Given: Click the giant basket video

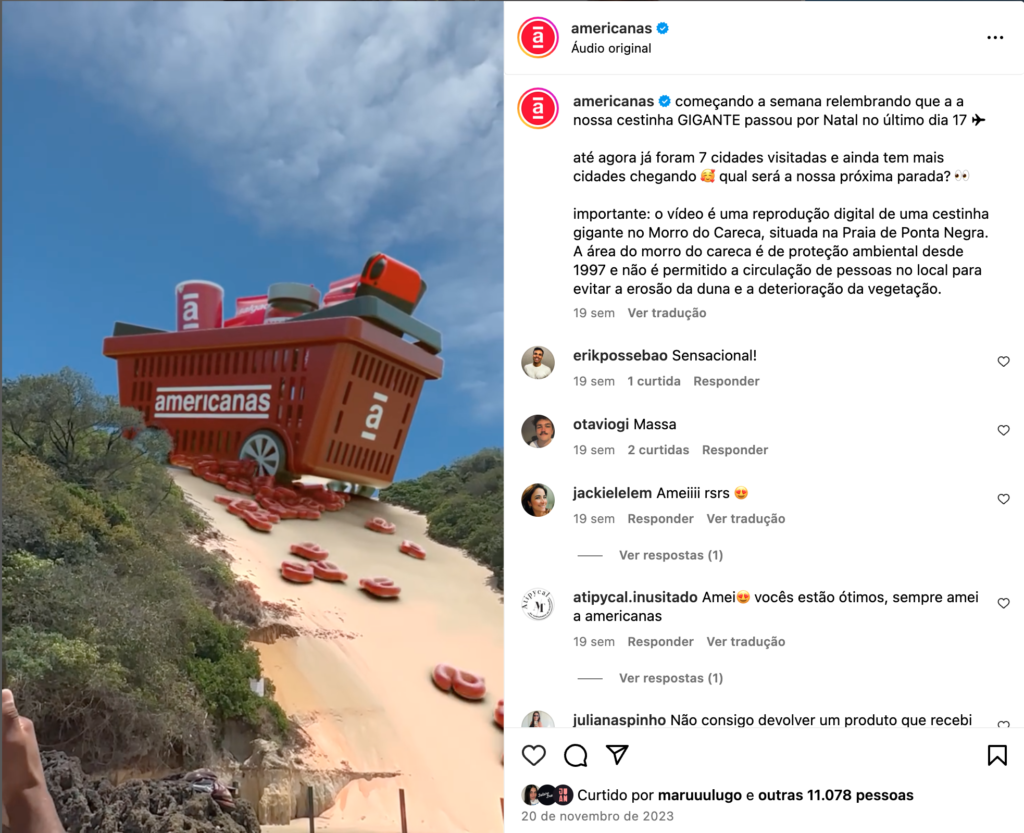Looking at the screenshot, I should tap(252, 416).
